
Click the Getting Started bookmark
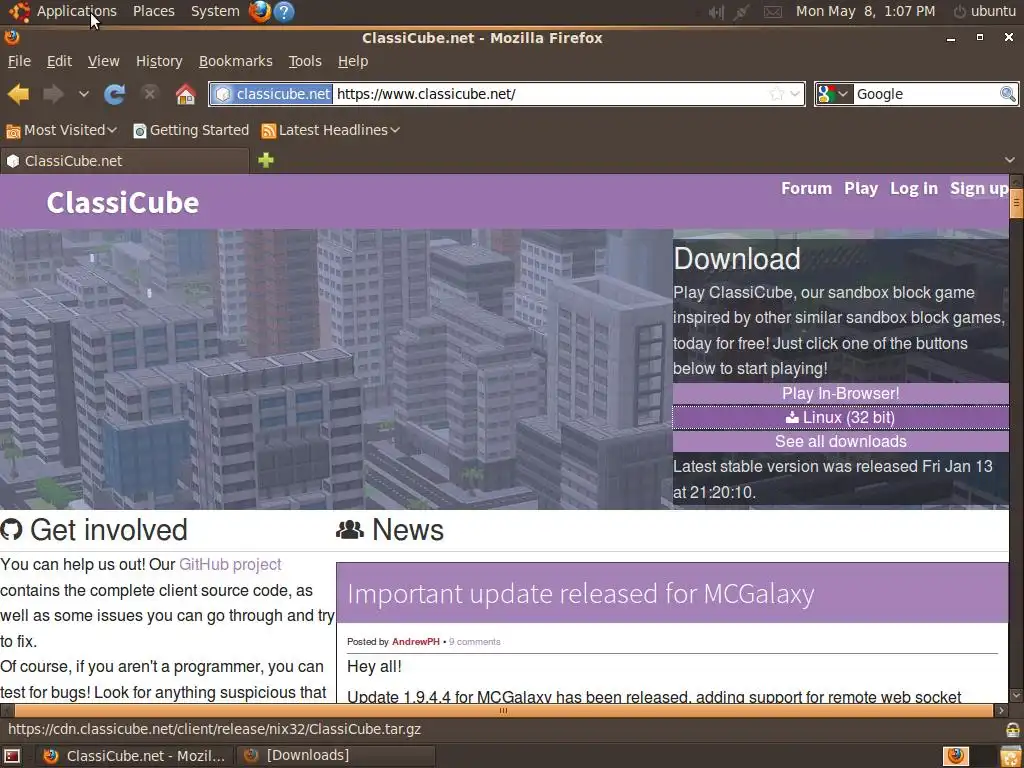tap(191, 130)
